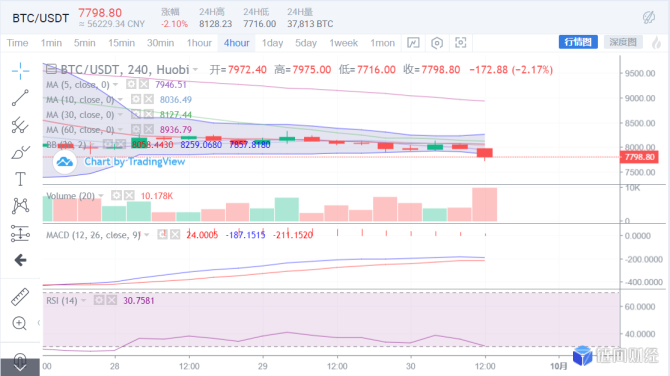Screen dimensions: 670x376
Task: Click the 深度图 depth chart button
Action: pyautogui.click(x=623, y=42)
